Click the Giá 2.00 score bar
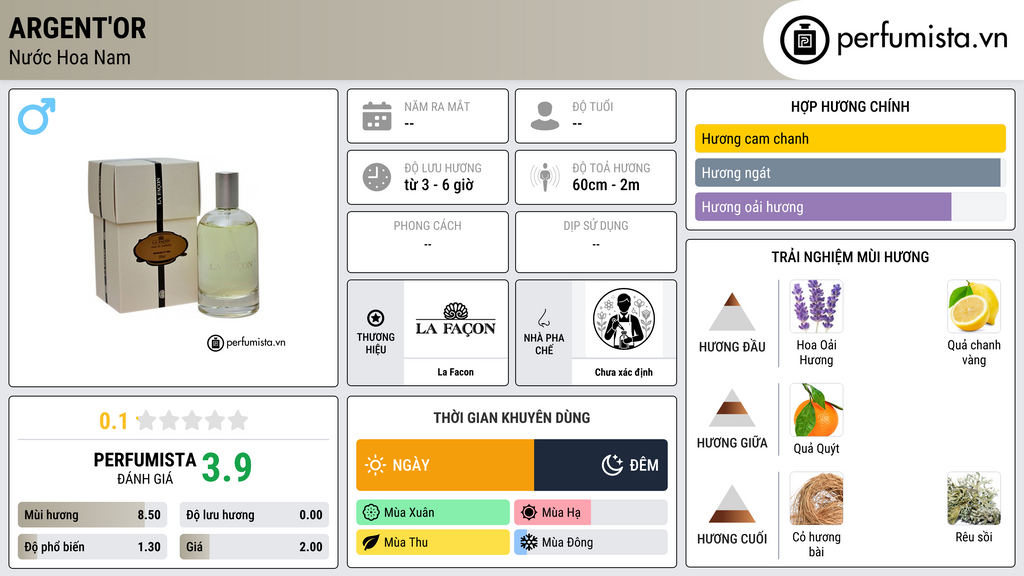 tap(254, 547)
